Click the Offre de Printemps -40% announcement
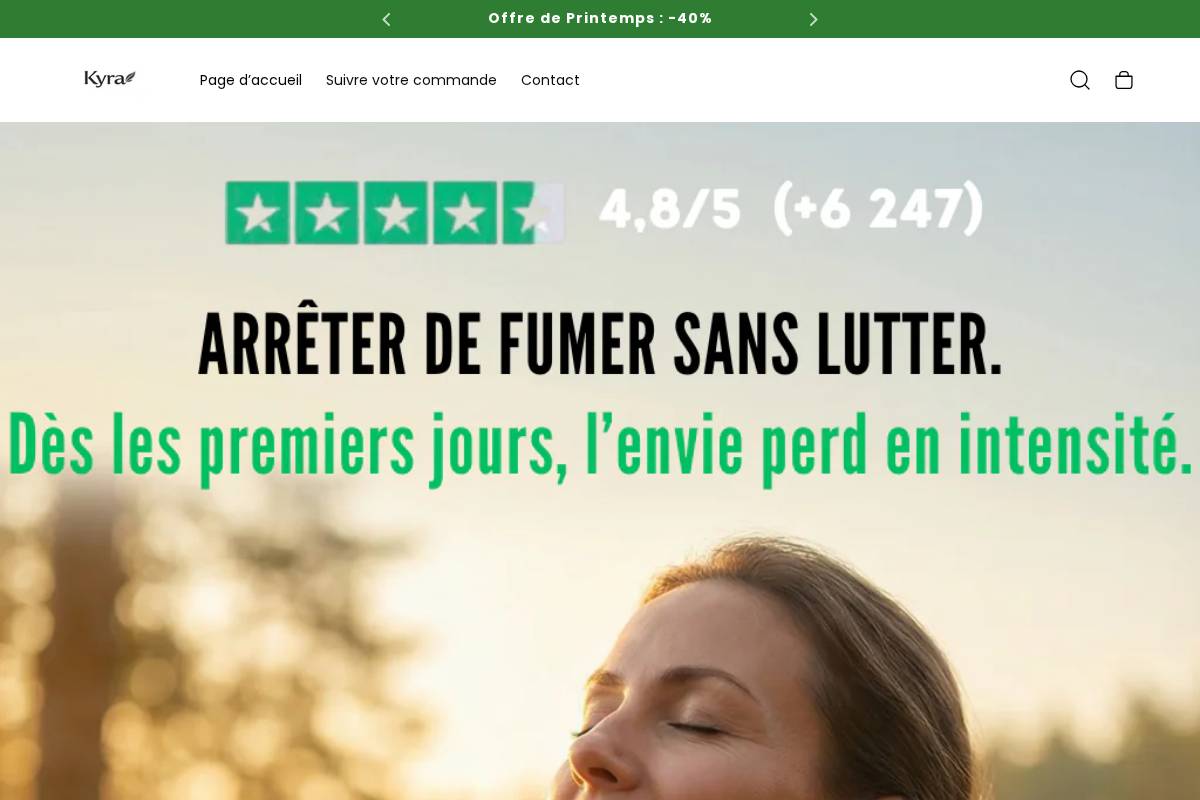The width and height of the screenshot is (1200, 800). [600, 18]
